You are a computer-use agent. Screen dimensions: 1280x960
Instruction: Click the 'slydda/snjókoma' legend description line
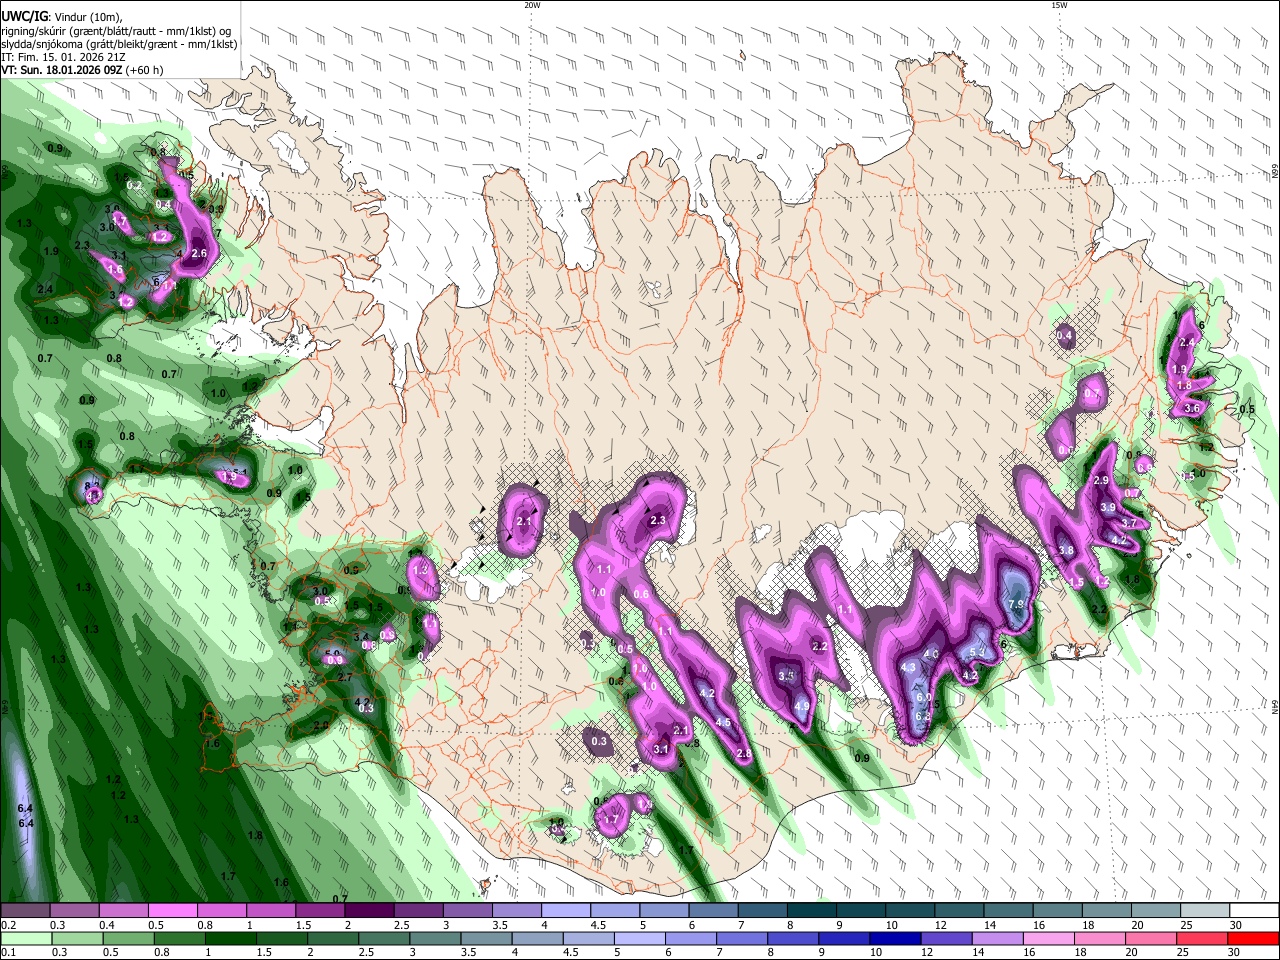click(x=119, y=44)
